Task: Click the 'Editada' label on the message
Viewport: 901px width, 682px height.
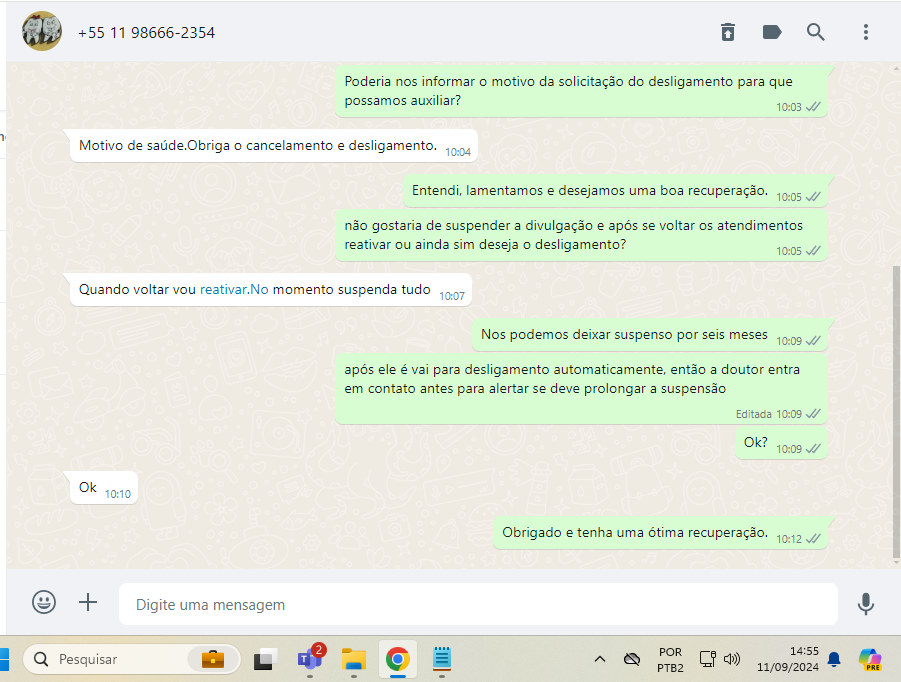Action: [753, 414]
